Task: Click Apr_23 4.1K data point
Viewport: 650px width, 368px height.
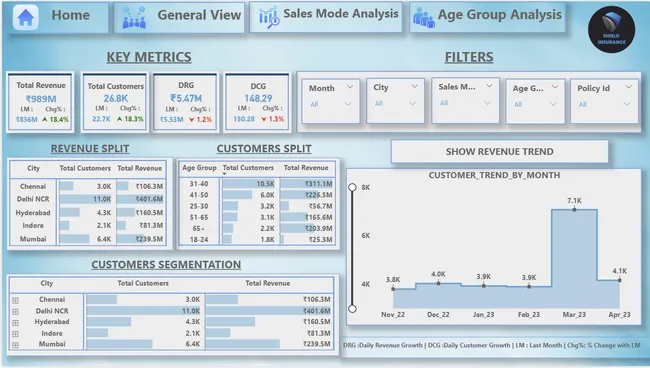Action: (x=619, y=280)
